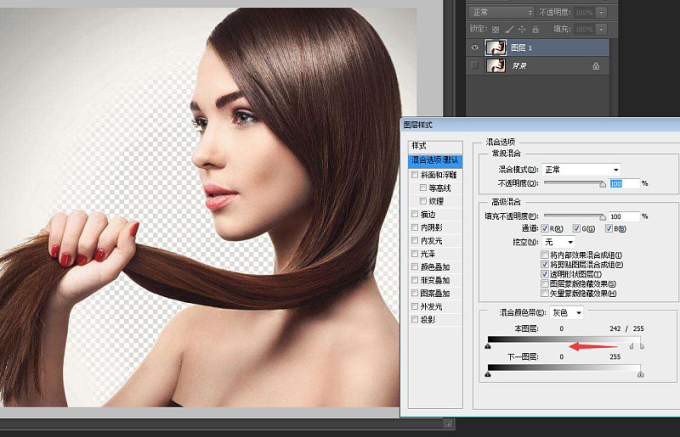Select 混合选项:默认 in style list
680x437 pixels.
point(436,160)
